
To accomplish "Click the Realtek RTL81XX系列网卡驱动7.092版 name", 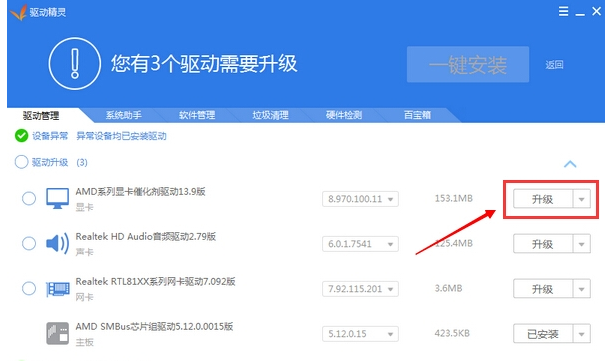I will tap(155, 281).
